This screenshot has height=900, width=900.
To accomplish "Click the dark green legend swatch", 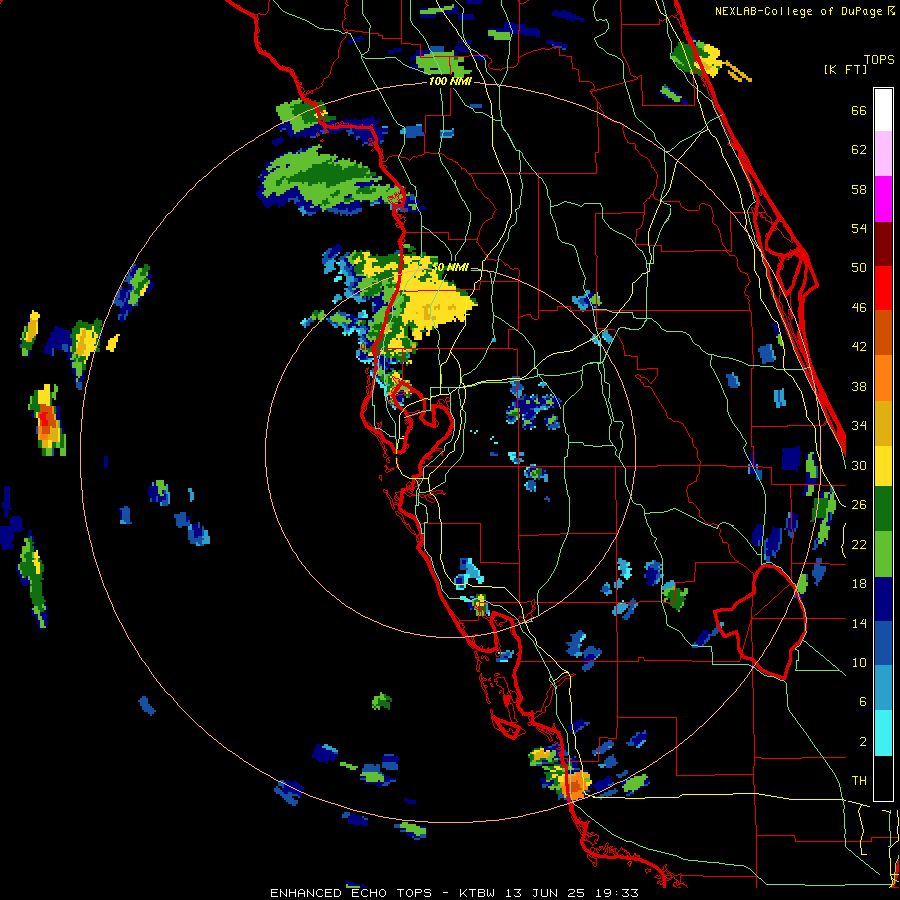I will click(x=883, y=509).
